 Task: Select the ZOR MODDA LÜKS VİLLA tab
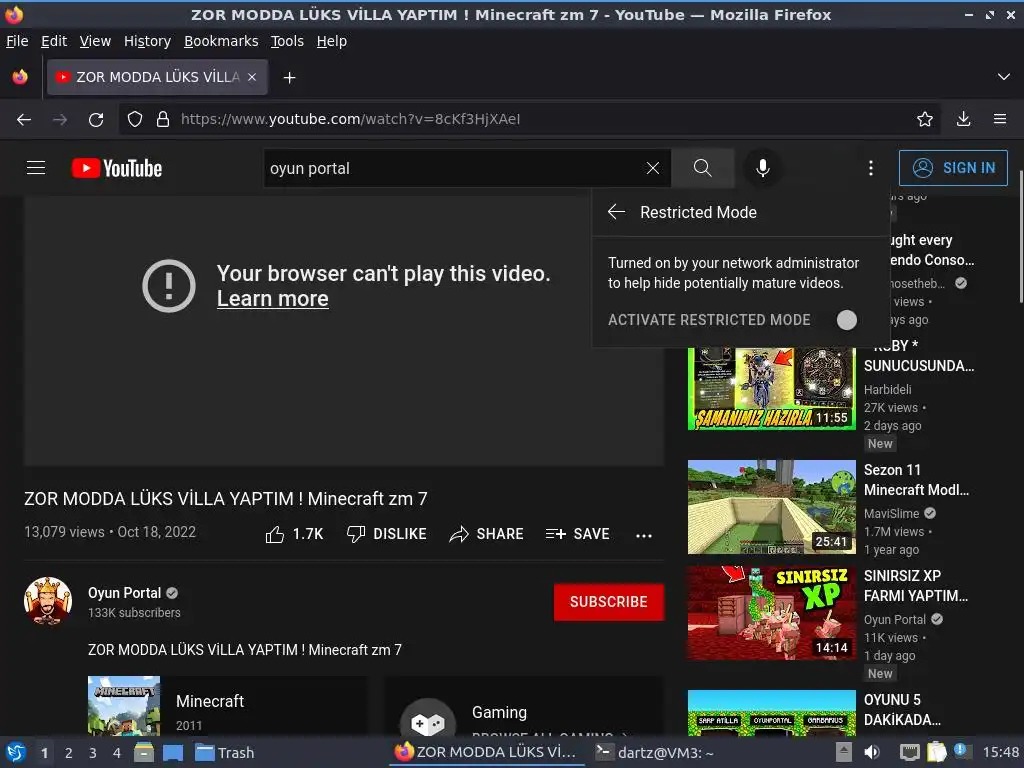tap(157, 77)
